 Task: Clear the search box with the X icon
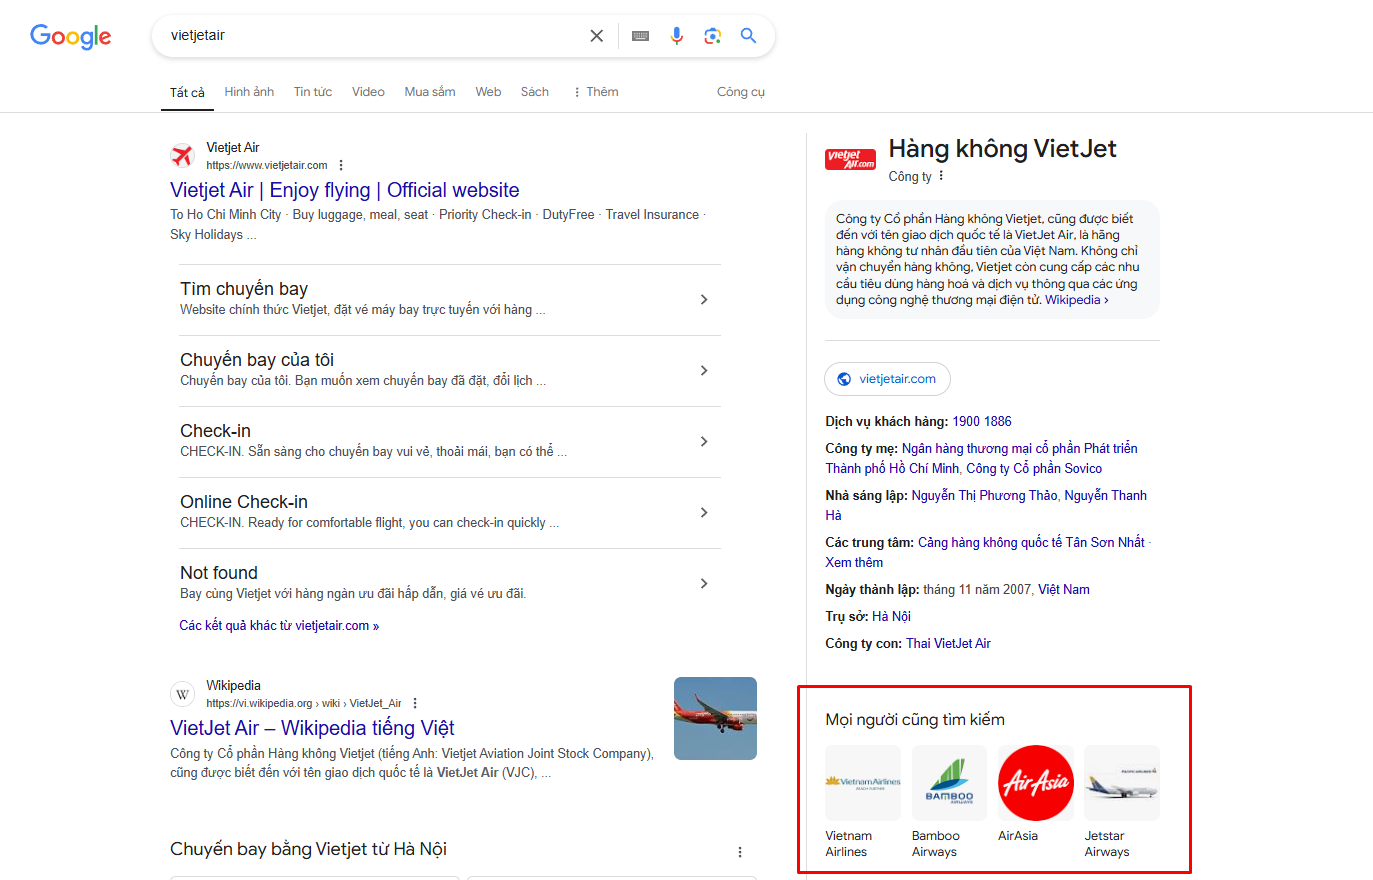click(597, 36)
